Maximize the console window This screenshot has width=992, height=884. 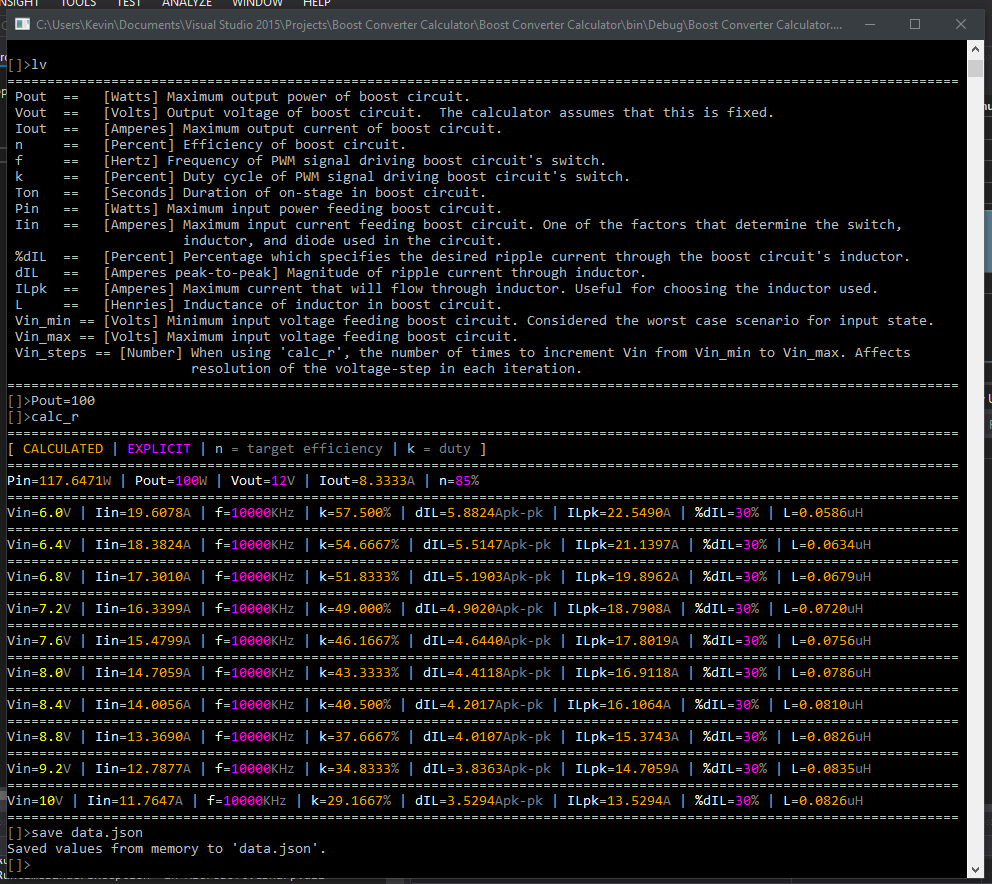[914, 24]
